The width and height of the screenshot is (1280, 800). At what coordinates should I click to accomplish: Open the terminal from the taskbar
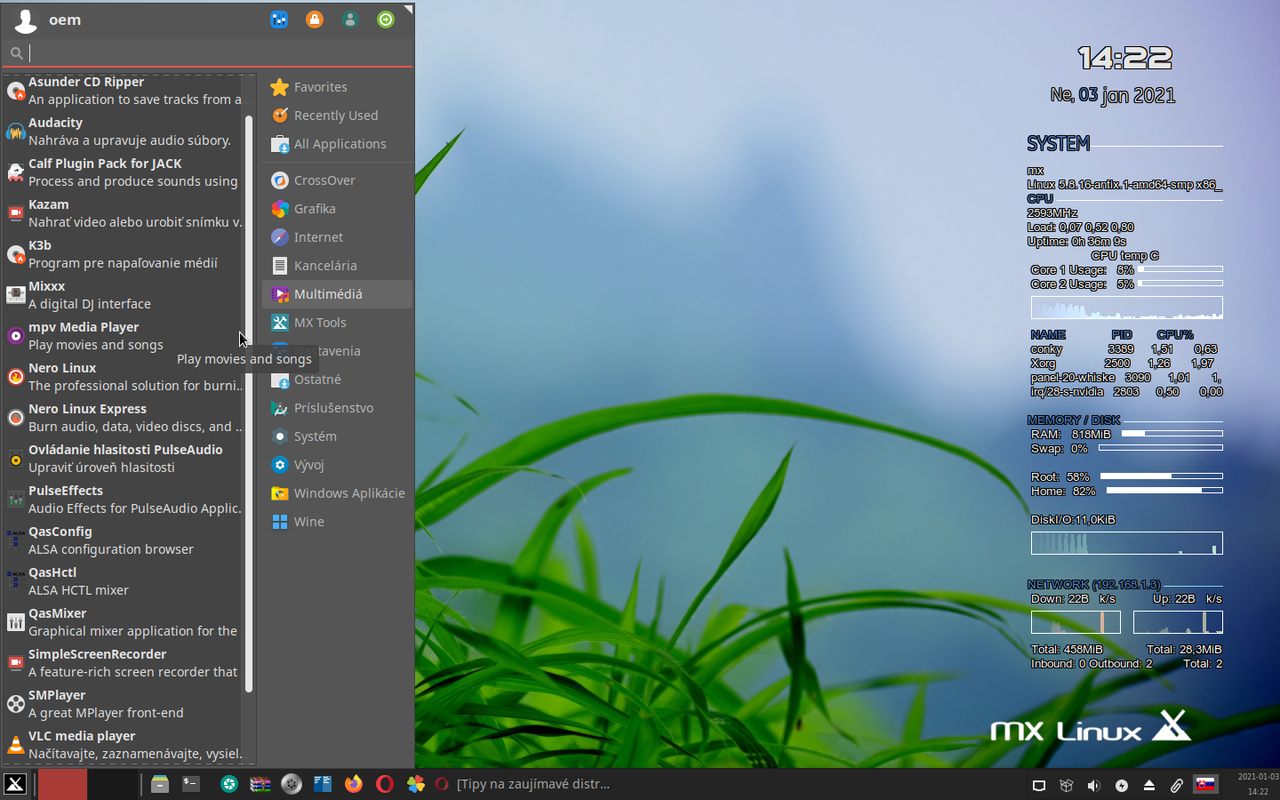(x=191, y=785)
